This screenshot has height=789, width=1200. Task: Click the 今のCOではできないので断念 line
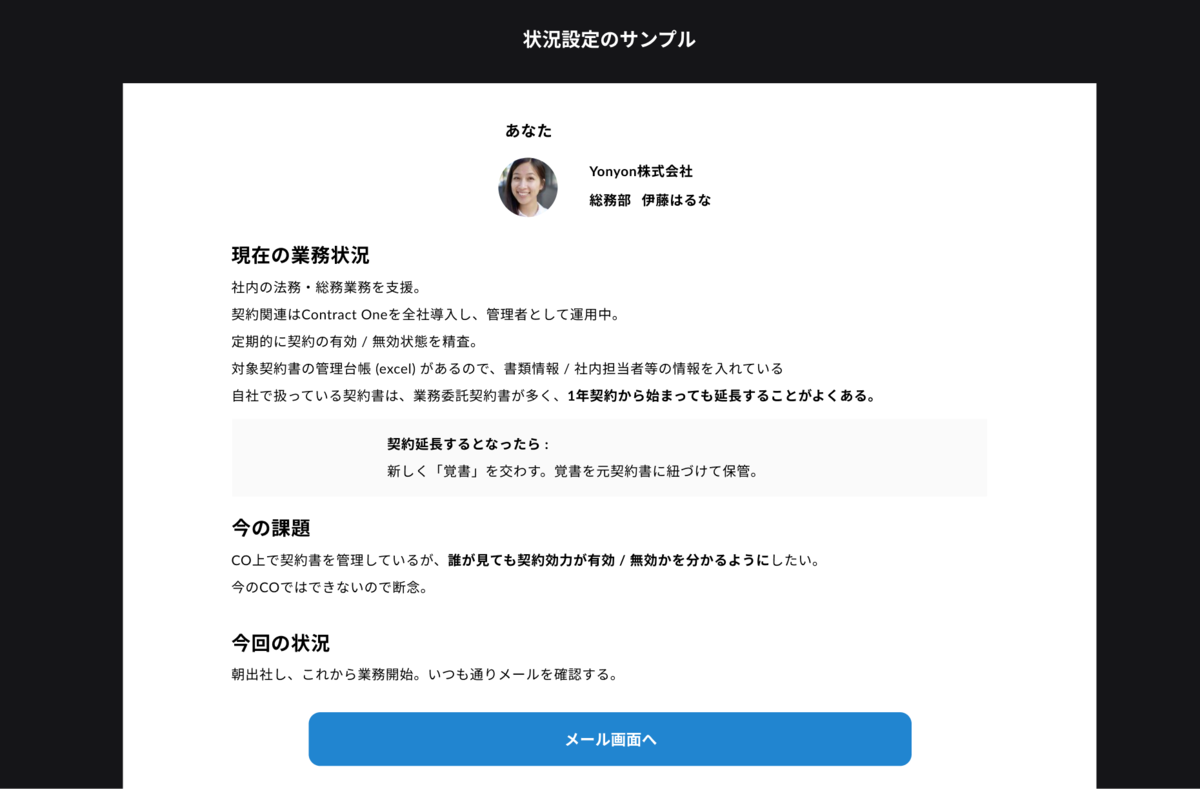(x=330, y=587)
